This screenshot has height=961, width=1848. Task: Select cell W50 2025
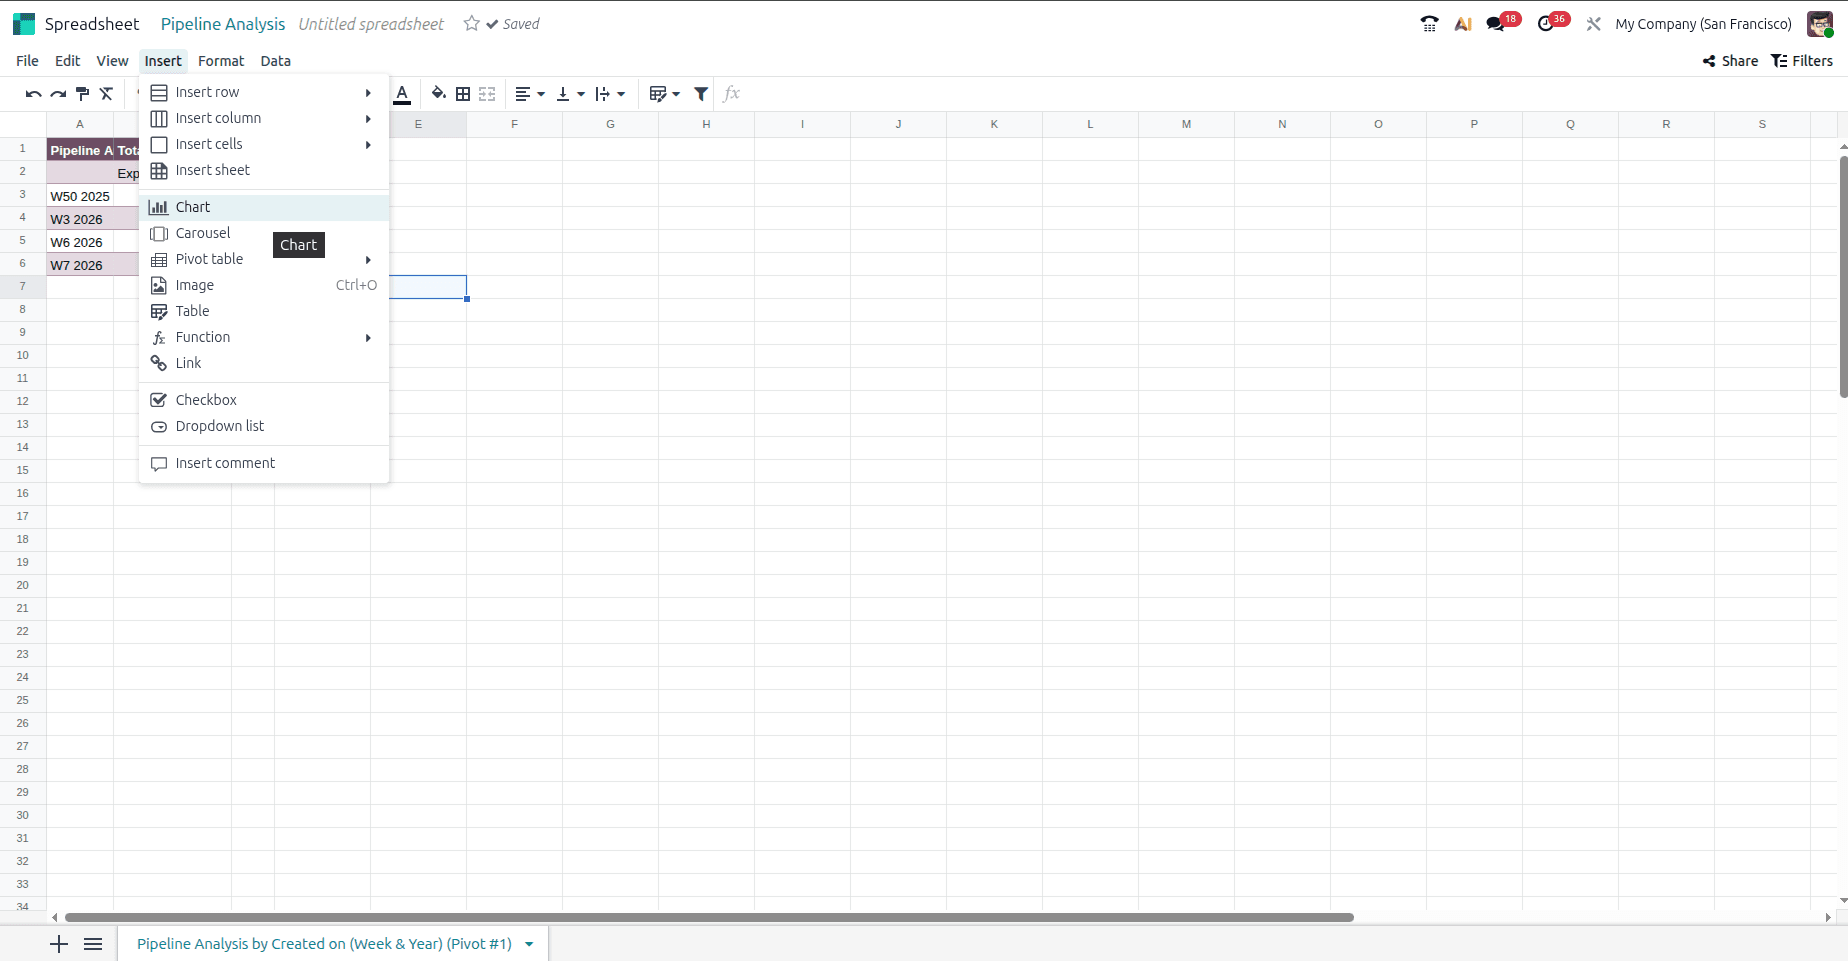[80, 196]
